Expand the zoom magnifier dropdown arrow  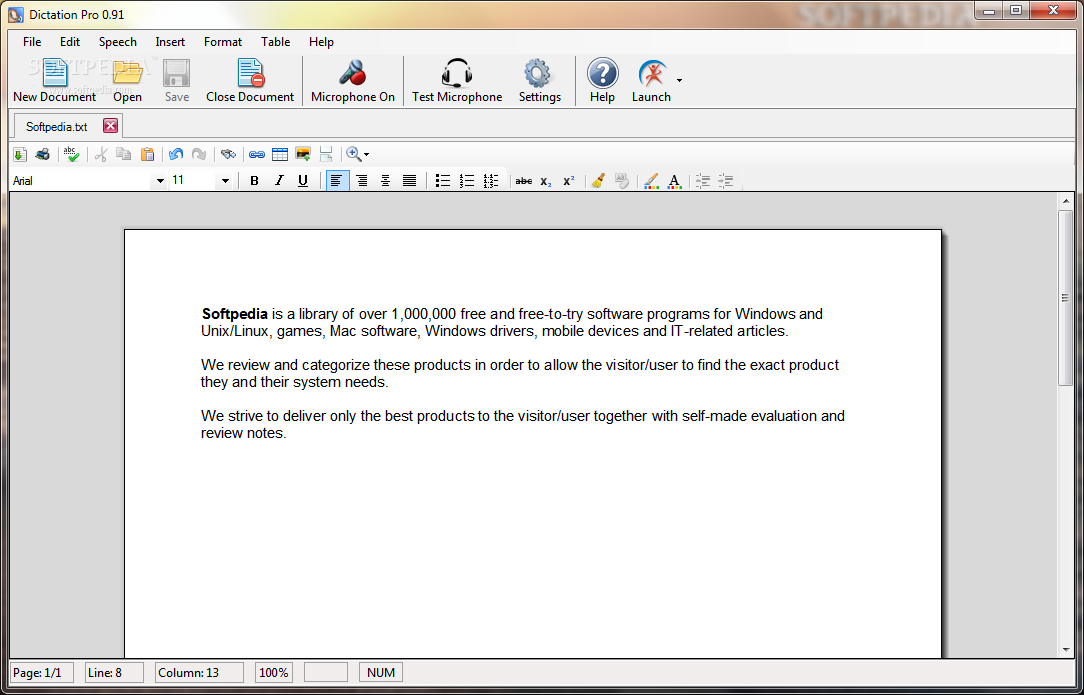(366, 155)
